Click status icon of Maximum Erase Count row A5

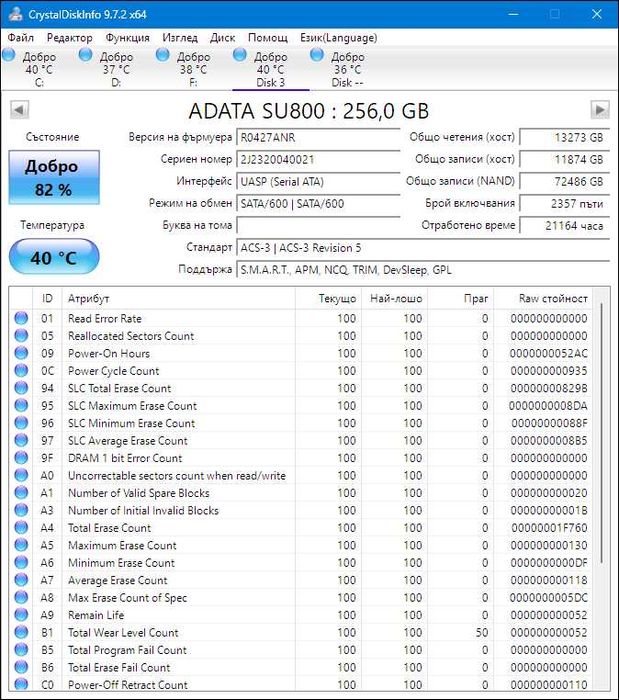coord(21,545)
